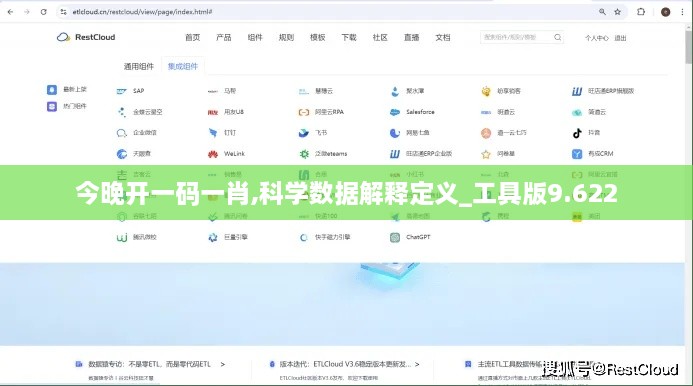Screen dimensions: 693x386
Task: Open the 天眼查 component icon
Action: tap(122, 154)
